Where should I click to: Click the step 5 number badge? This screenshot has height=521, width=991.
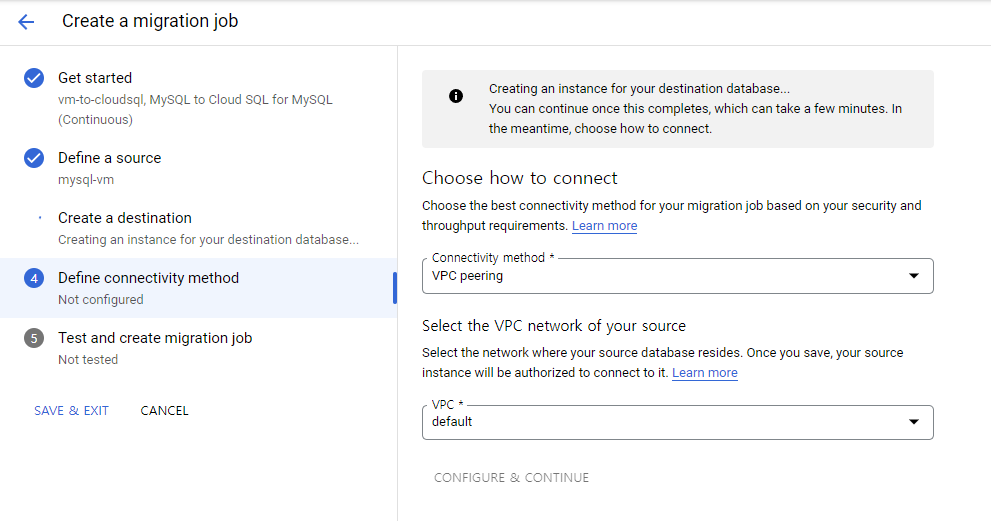[x=34, y=338]
